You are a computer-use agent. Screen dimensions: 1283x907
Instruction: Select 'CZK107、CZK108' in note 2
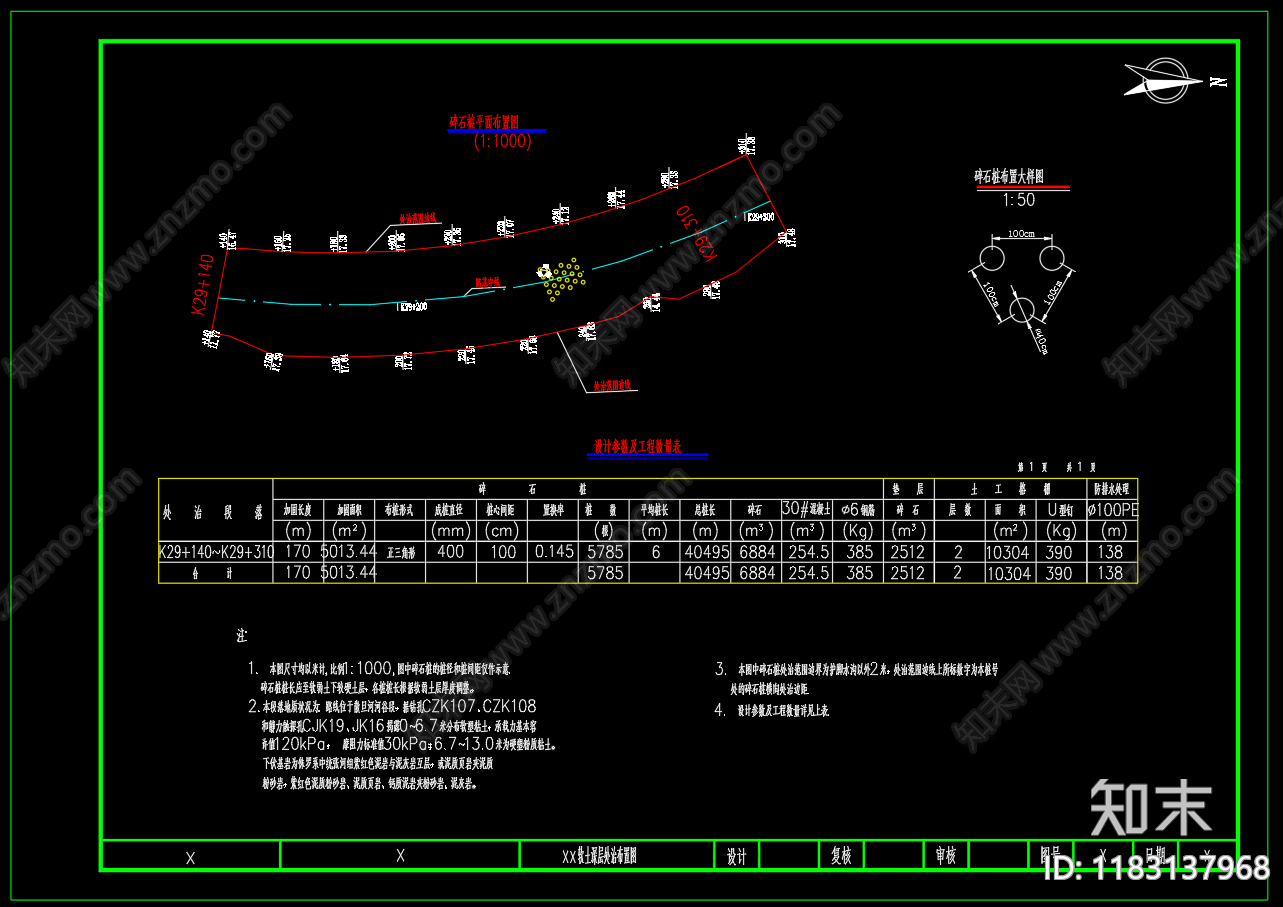coord(479,706)
